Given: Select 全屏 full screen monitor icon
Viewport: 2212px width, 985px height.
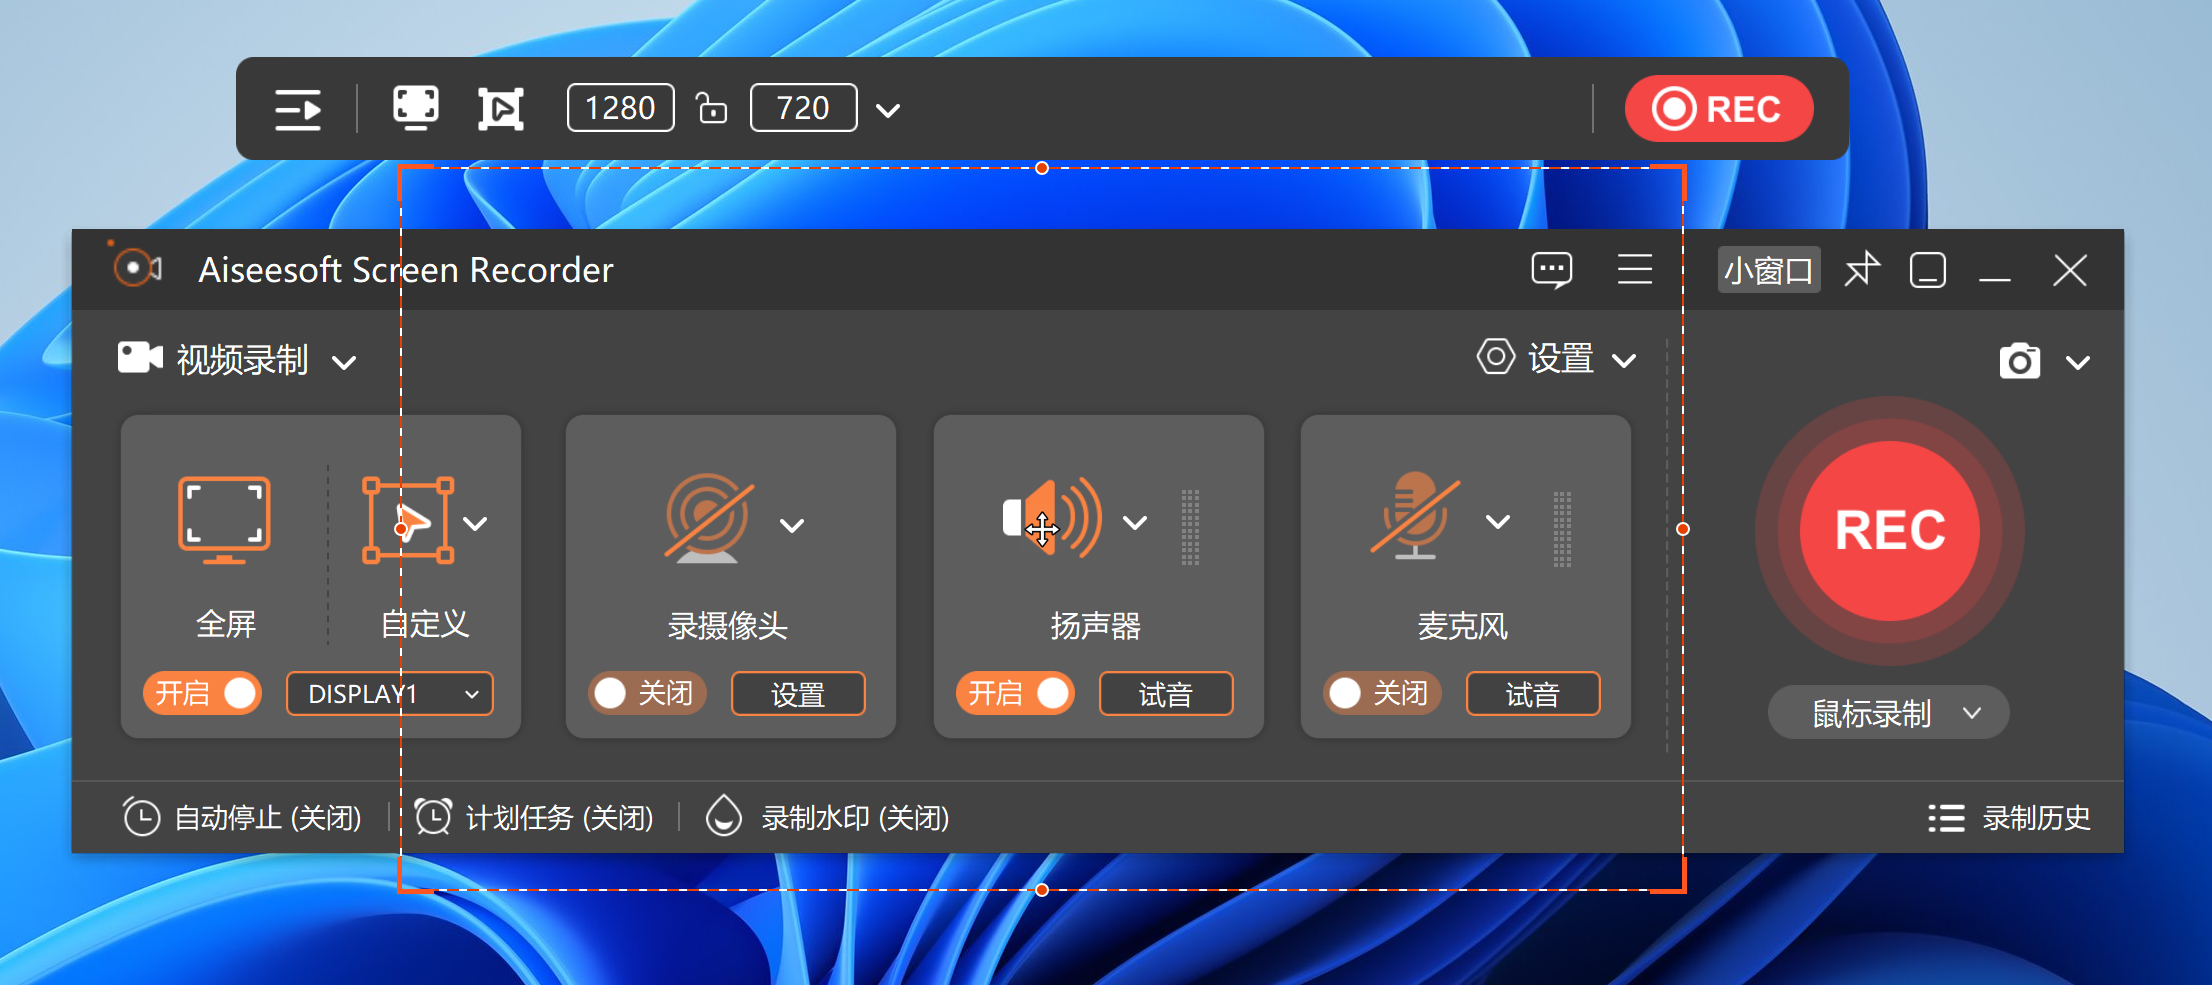Looking at the screenshot, I should [x=224, y=520].
